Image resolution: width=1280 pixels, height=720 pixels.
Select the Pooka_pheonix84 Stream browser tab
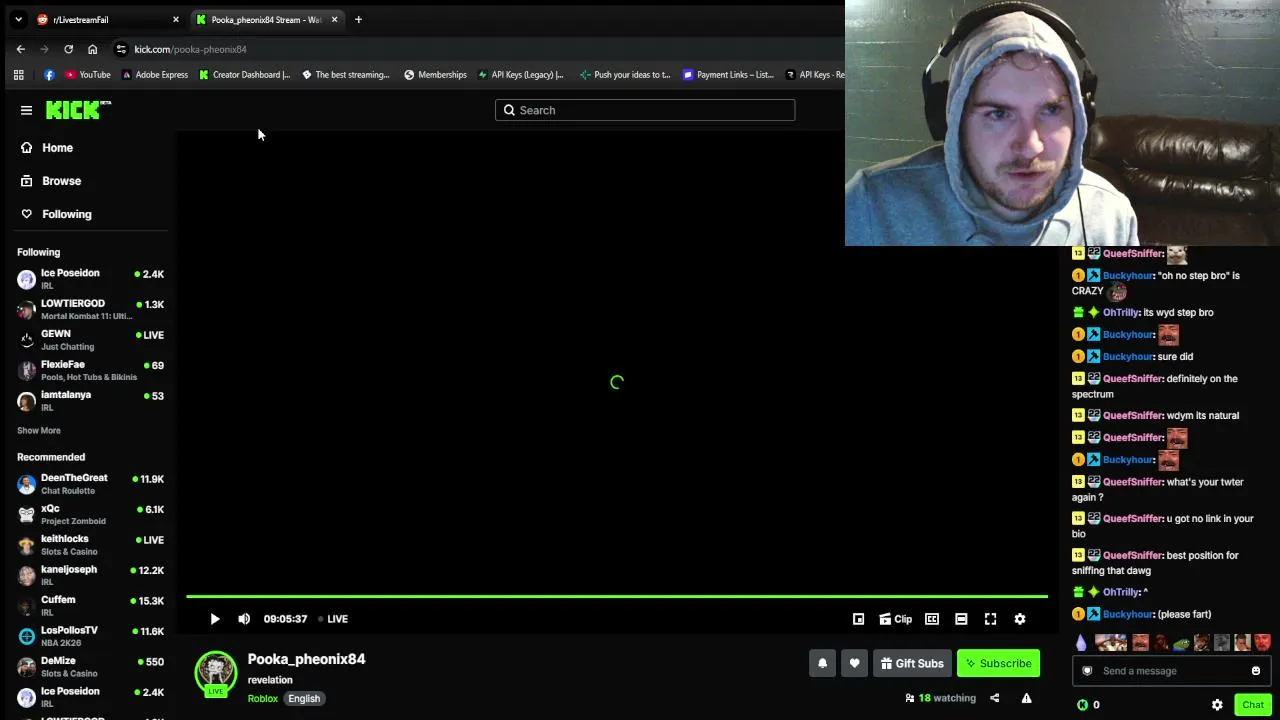click(266, 19)
